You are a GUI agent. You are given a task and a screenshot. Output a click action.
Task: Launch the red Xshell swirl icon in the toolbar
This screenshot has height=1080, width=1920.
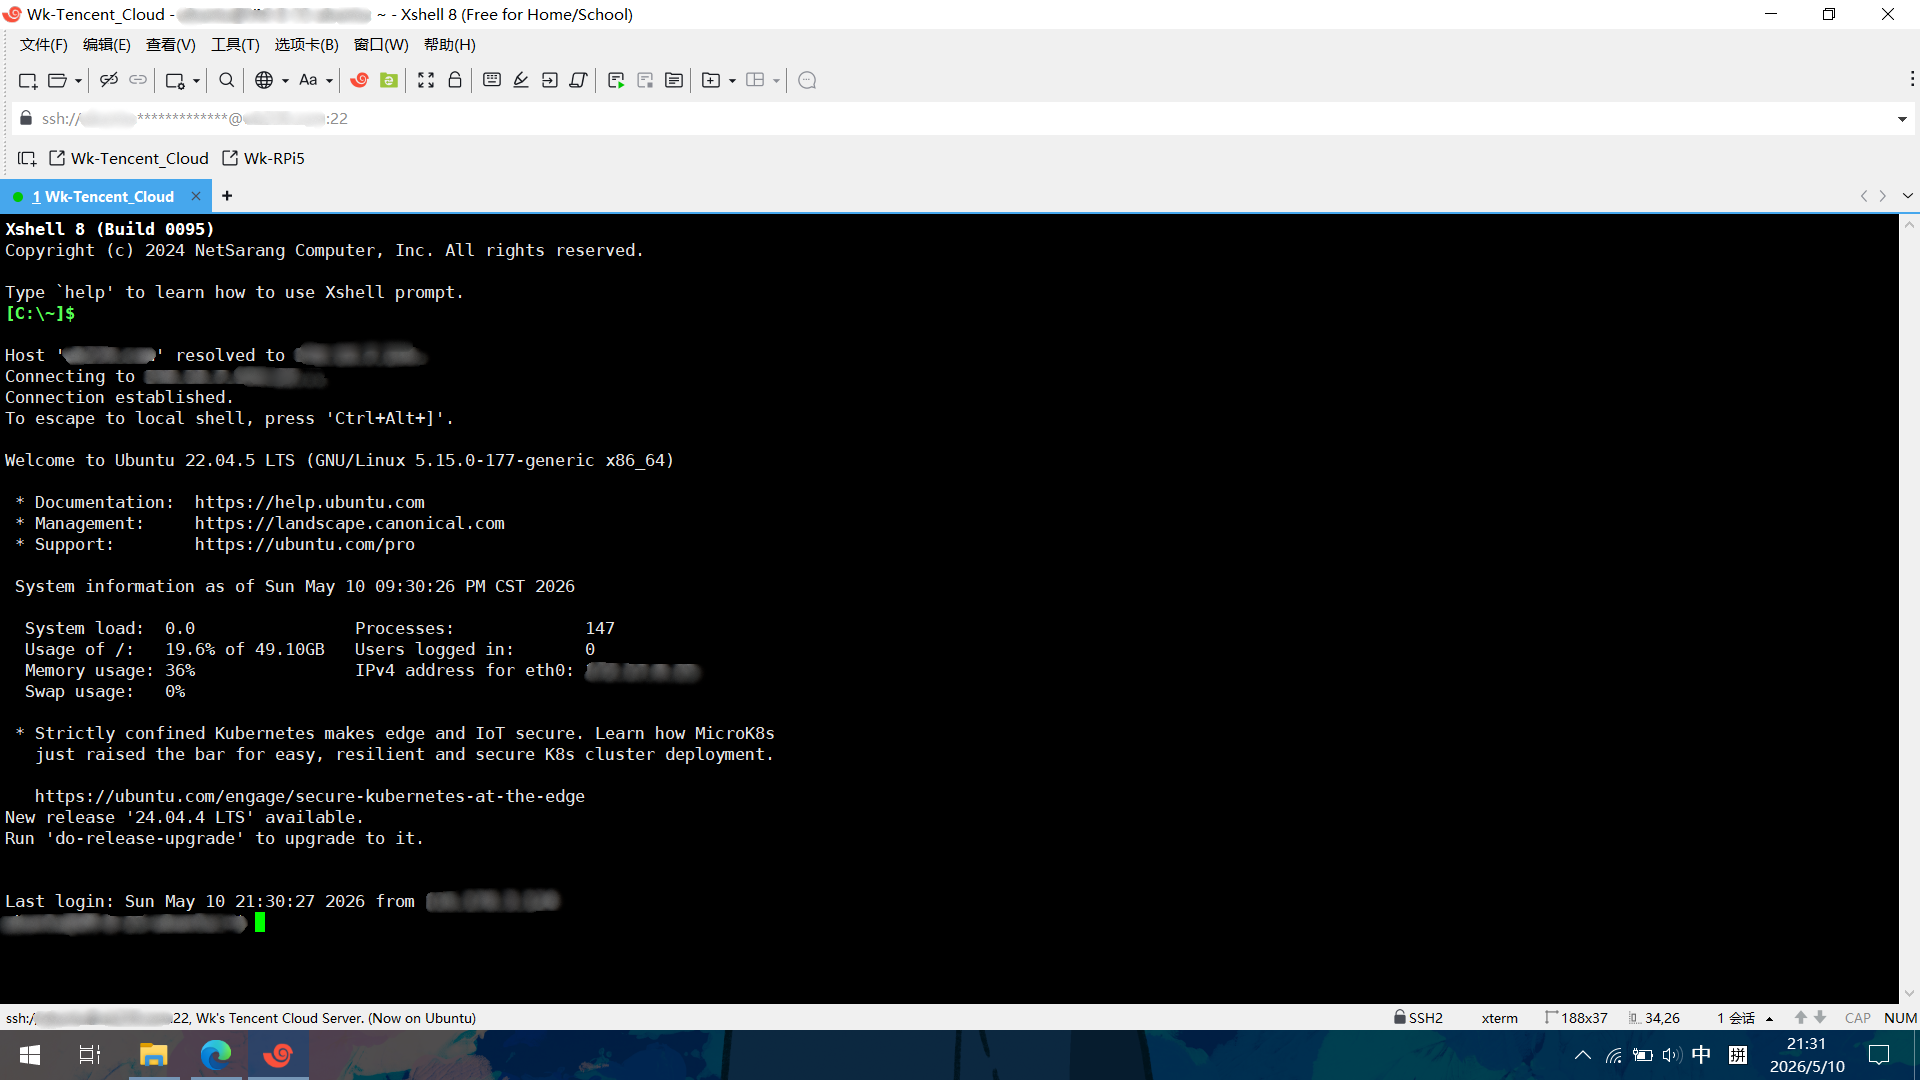pyautogui.click(x=359, y=80)
